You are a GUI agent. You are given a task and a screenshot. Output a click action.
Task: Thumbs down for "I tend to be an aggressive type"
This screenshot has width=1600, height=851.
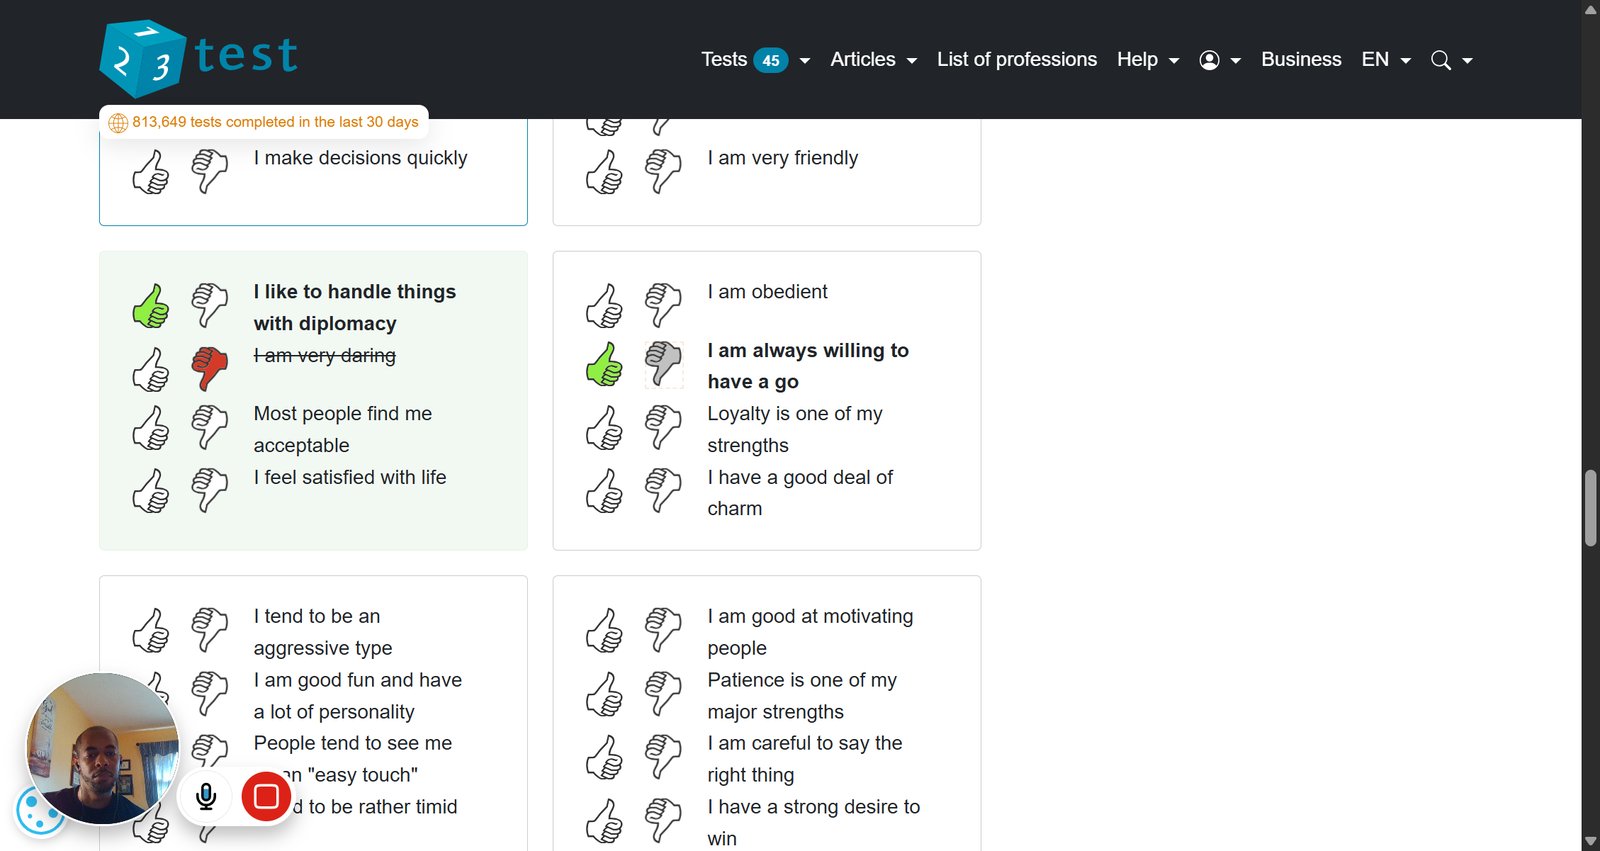[210, 631]
